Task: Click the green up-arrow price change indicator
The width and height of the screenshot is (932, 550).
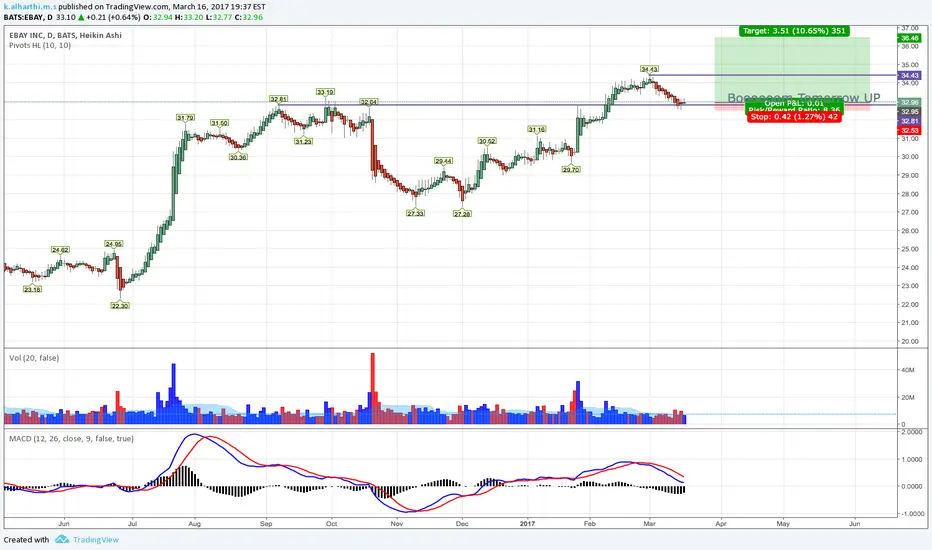Action: coord(81,17)
